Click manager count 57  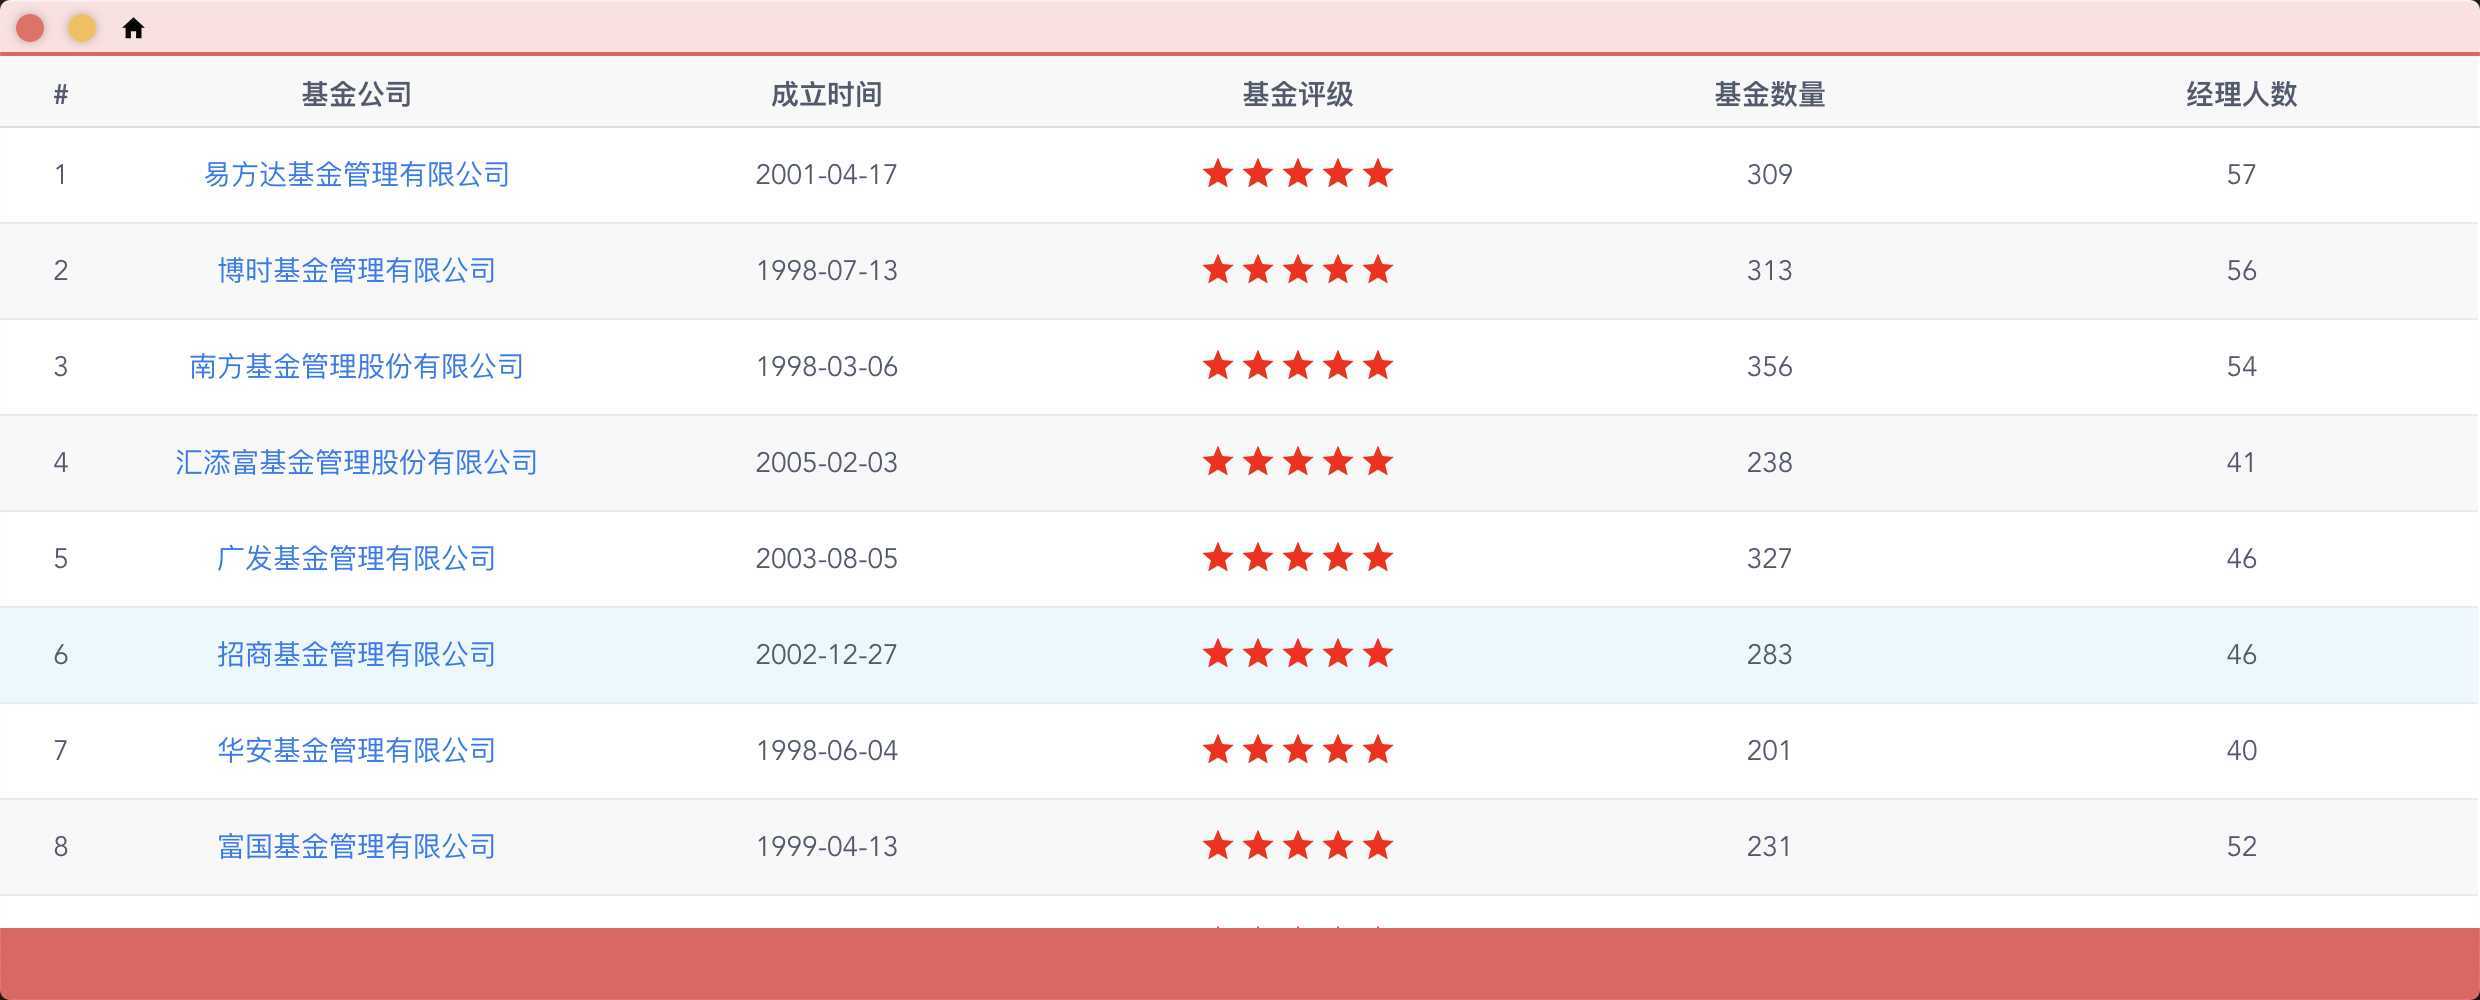pyautogui.click(x=2242, y=174)
